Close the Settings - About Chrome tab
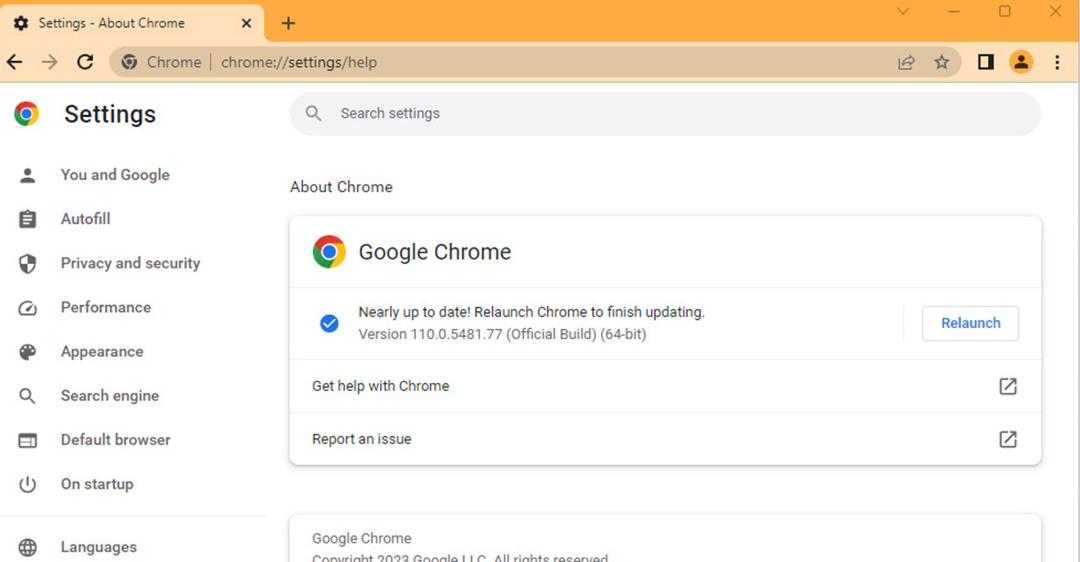1080x562 pixels. pyautogui.click(x=246, y=23)
